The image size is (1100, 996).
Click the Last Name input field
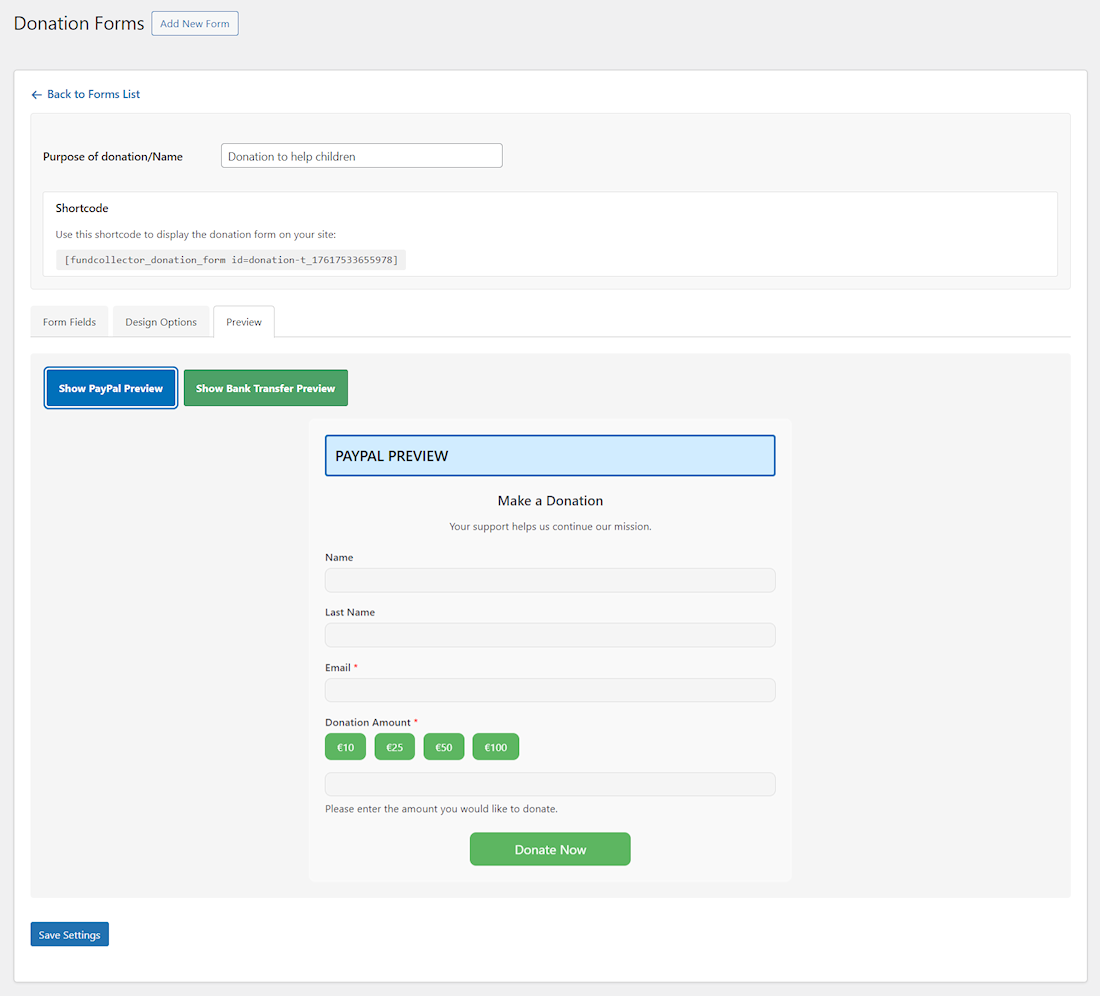point(549,635)
